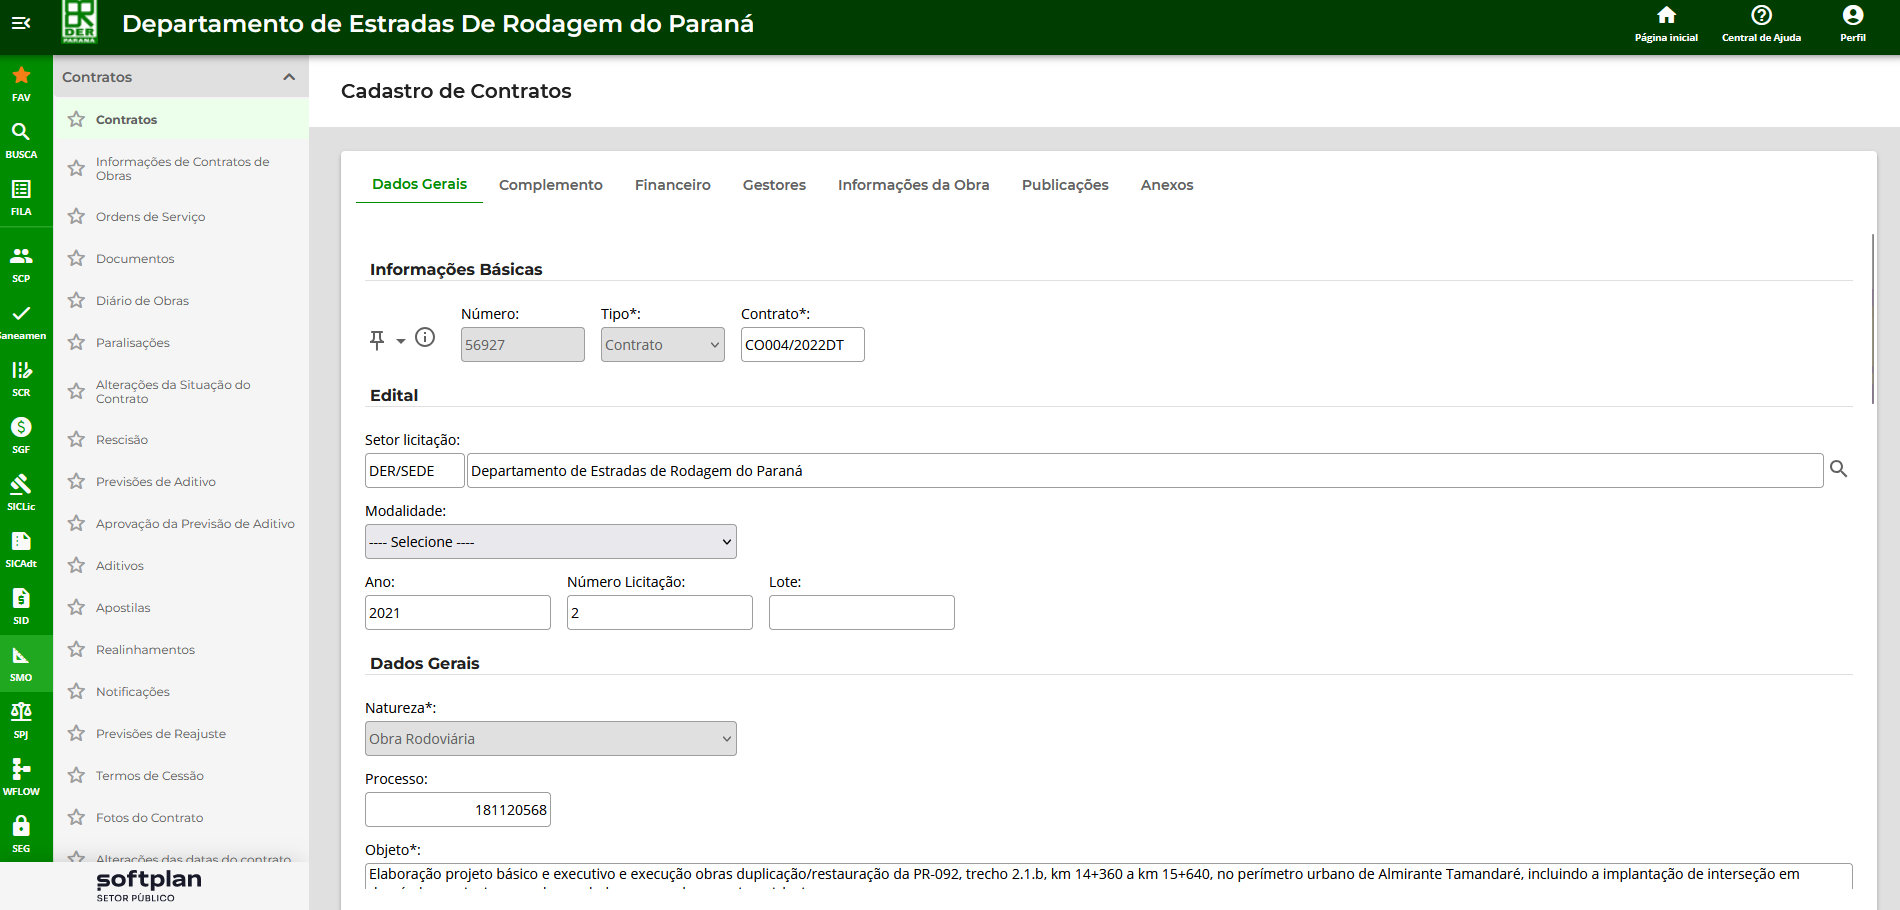Toggle favorite star for Aditivos

76,566
